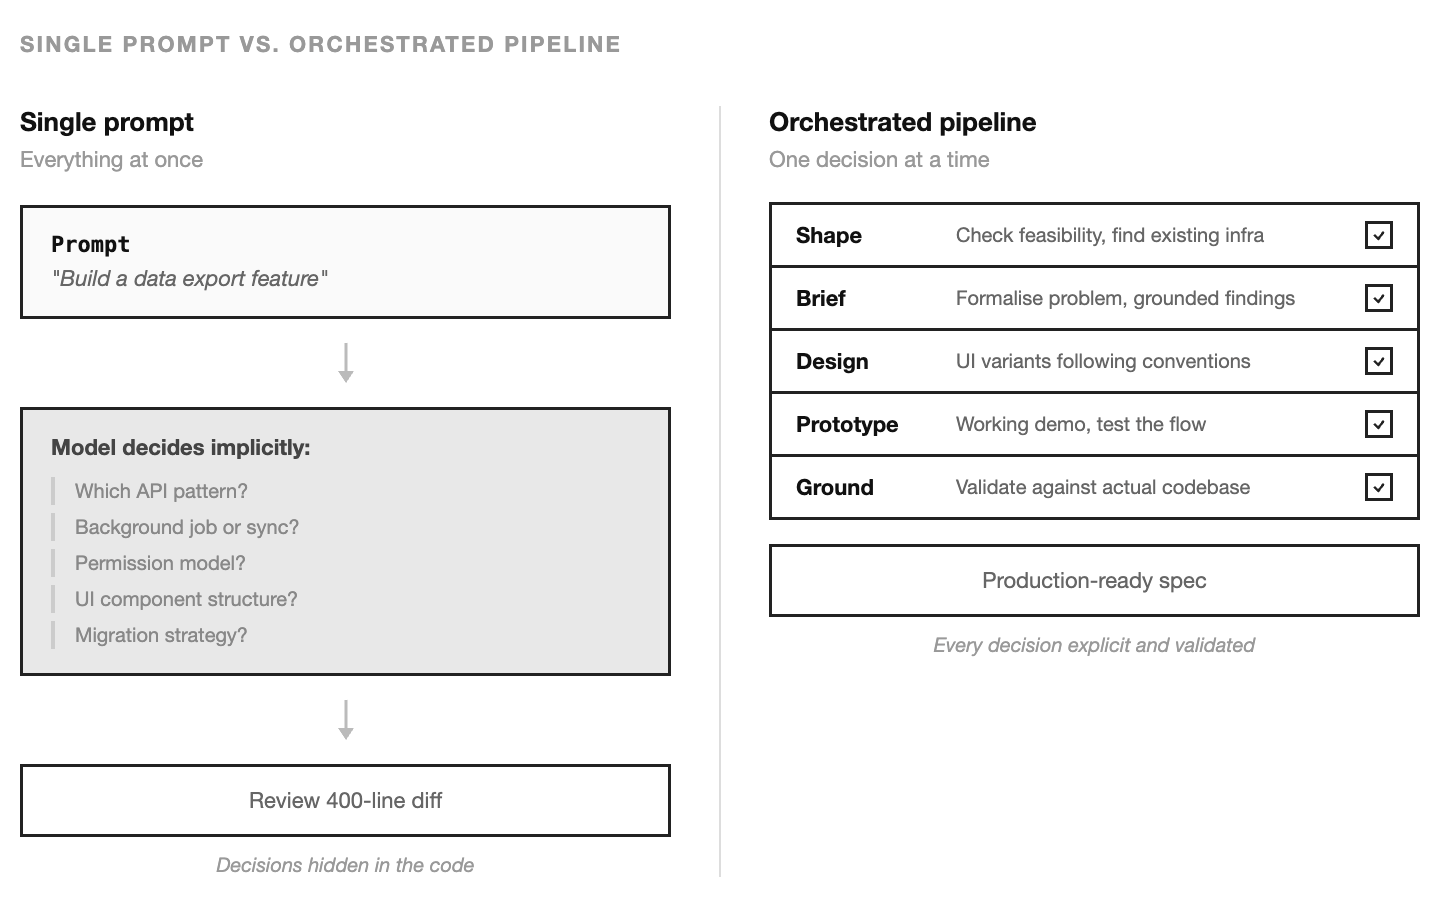Uncheck the Ground stage checkbox
The image size is (1436, 902).
pyautogui.click(x=1378, y=487)
